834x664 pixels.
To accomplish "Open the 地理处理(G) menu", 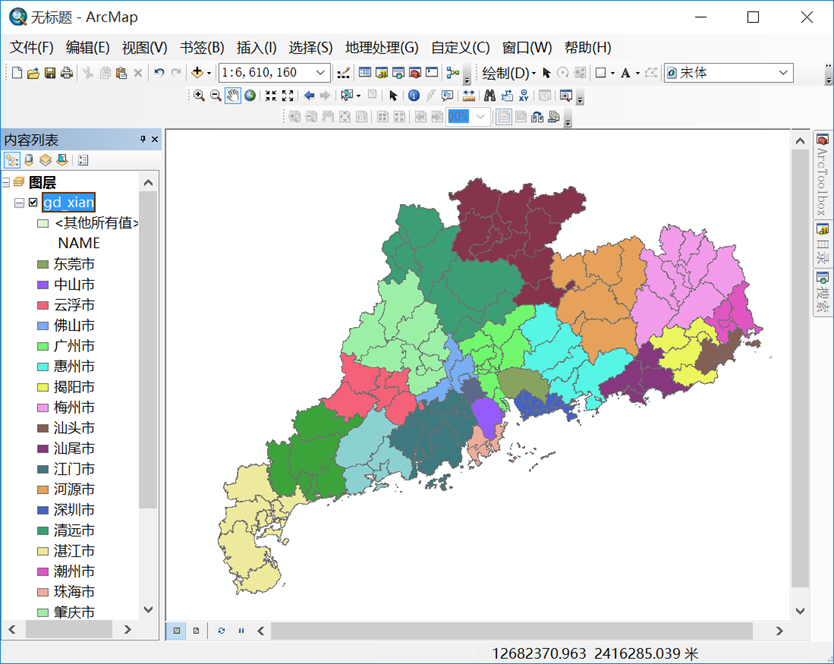I will click(x=381, y=47).
